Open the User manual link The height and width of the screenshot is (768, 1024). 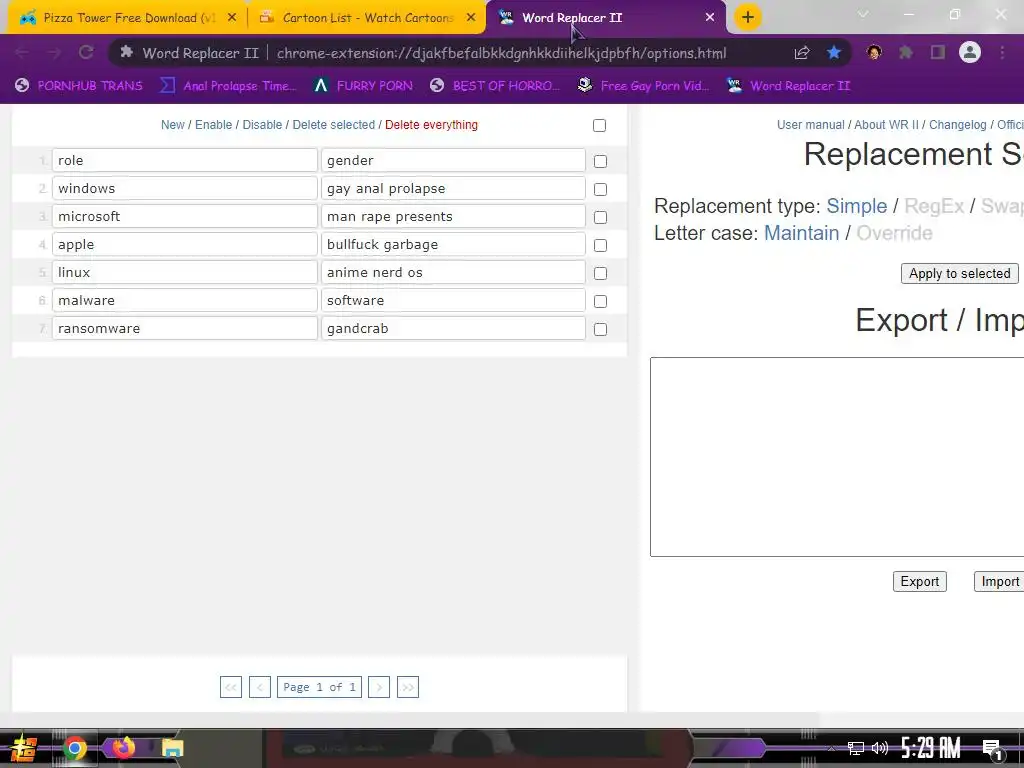pyautogui.click(x=810, y=125)
